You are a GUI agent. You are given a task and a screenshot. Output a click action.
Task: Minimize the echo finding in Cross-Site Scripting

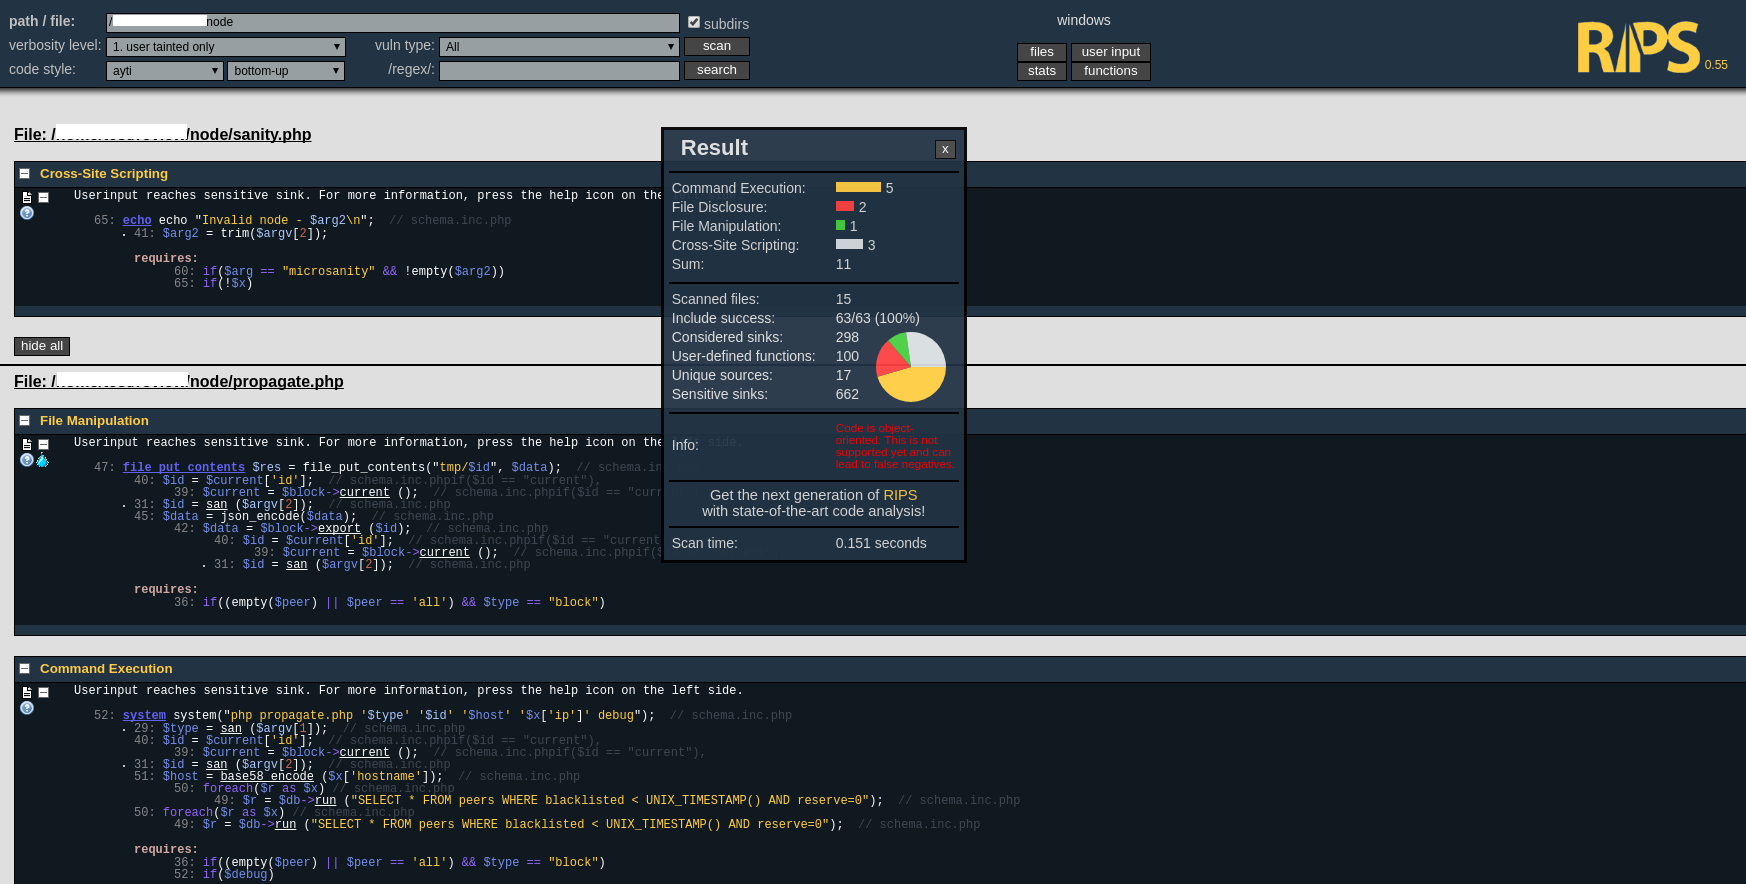(x=43, y=197)
